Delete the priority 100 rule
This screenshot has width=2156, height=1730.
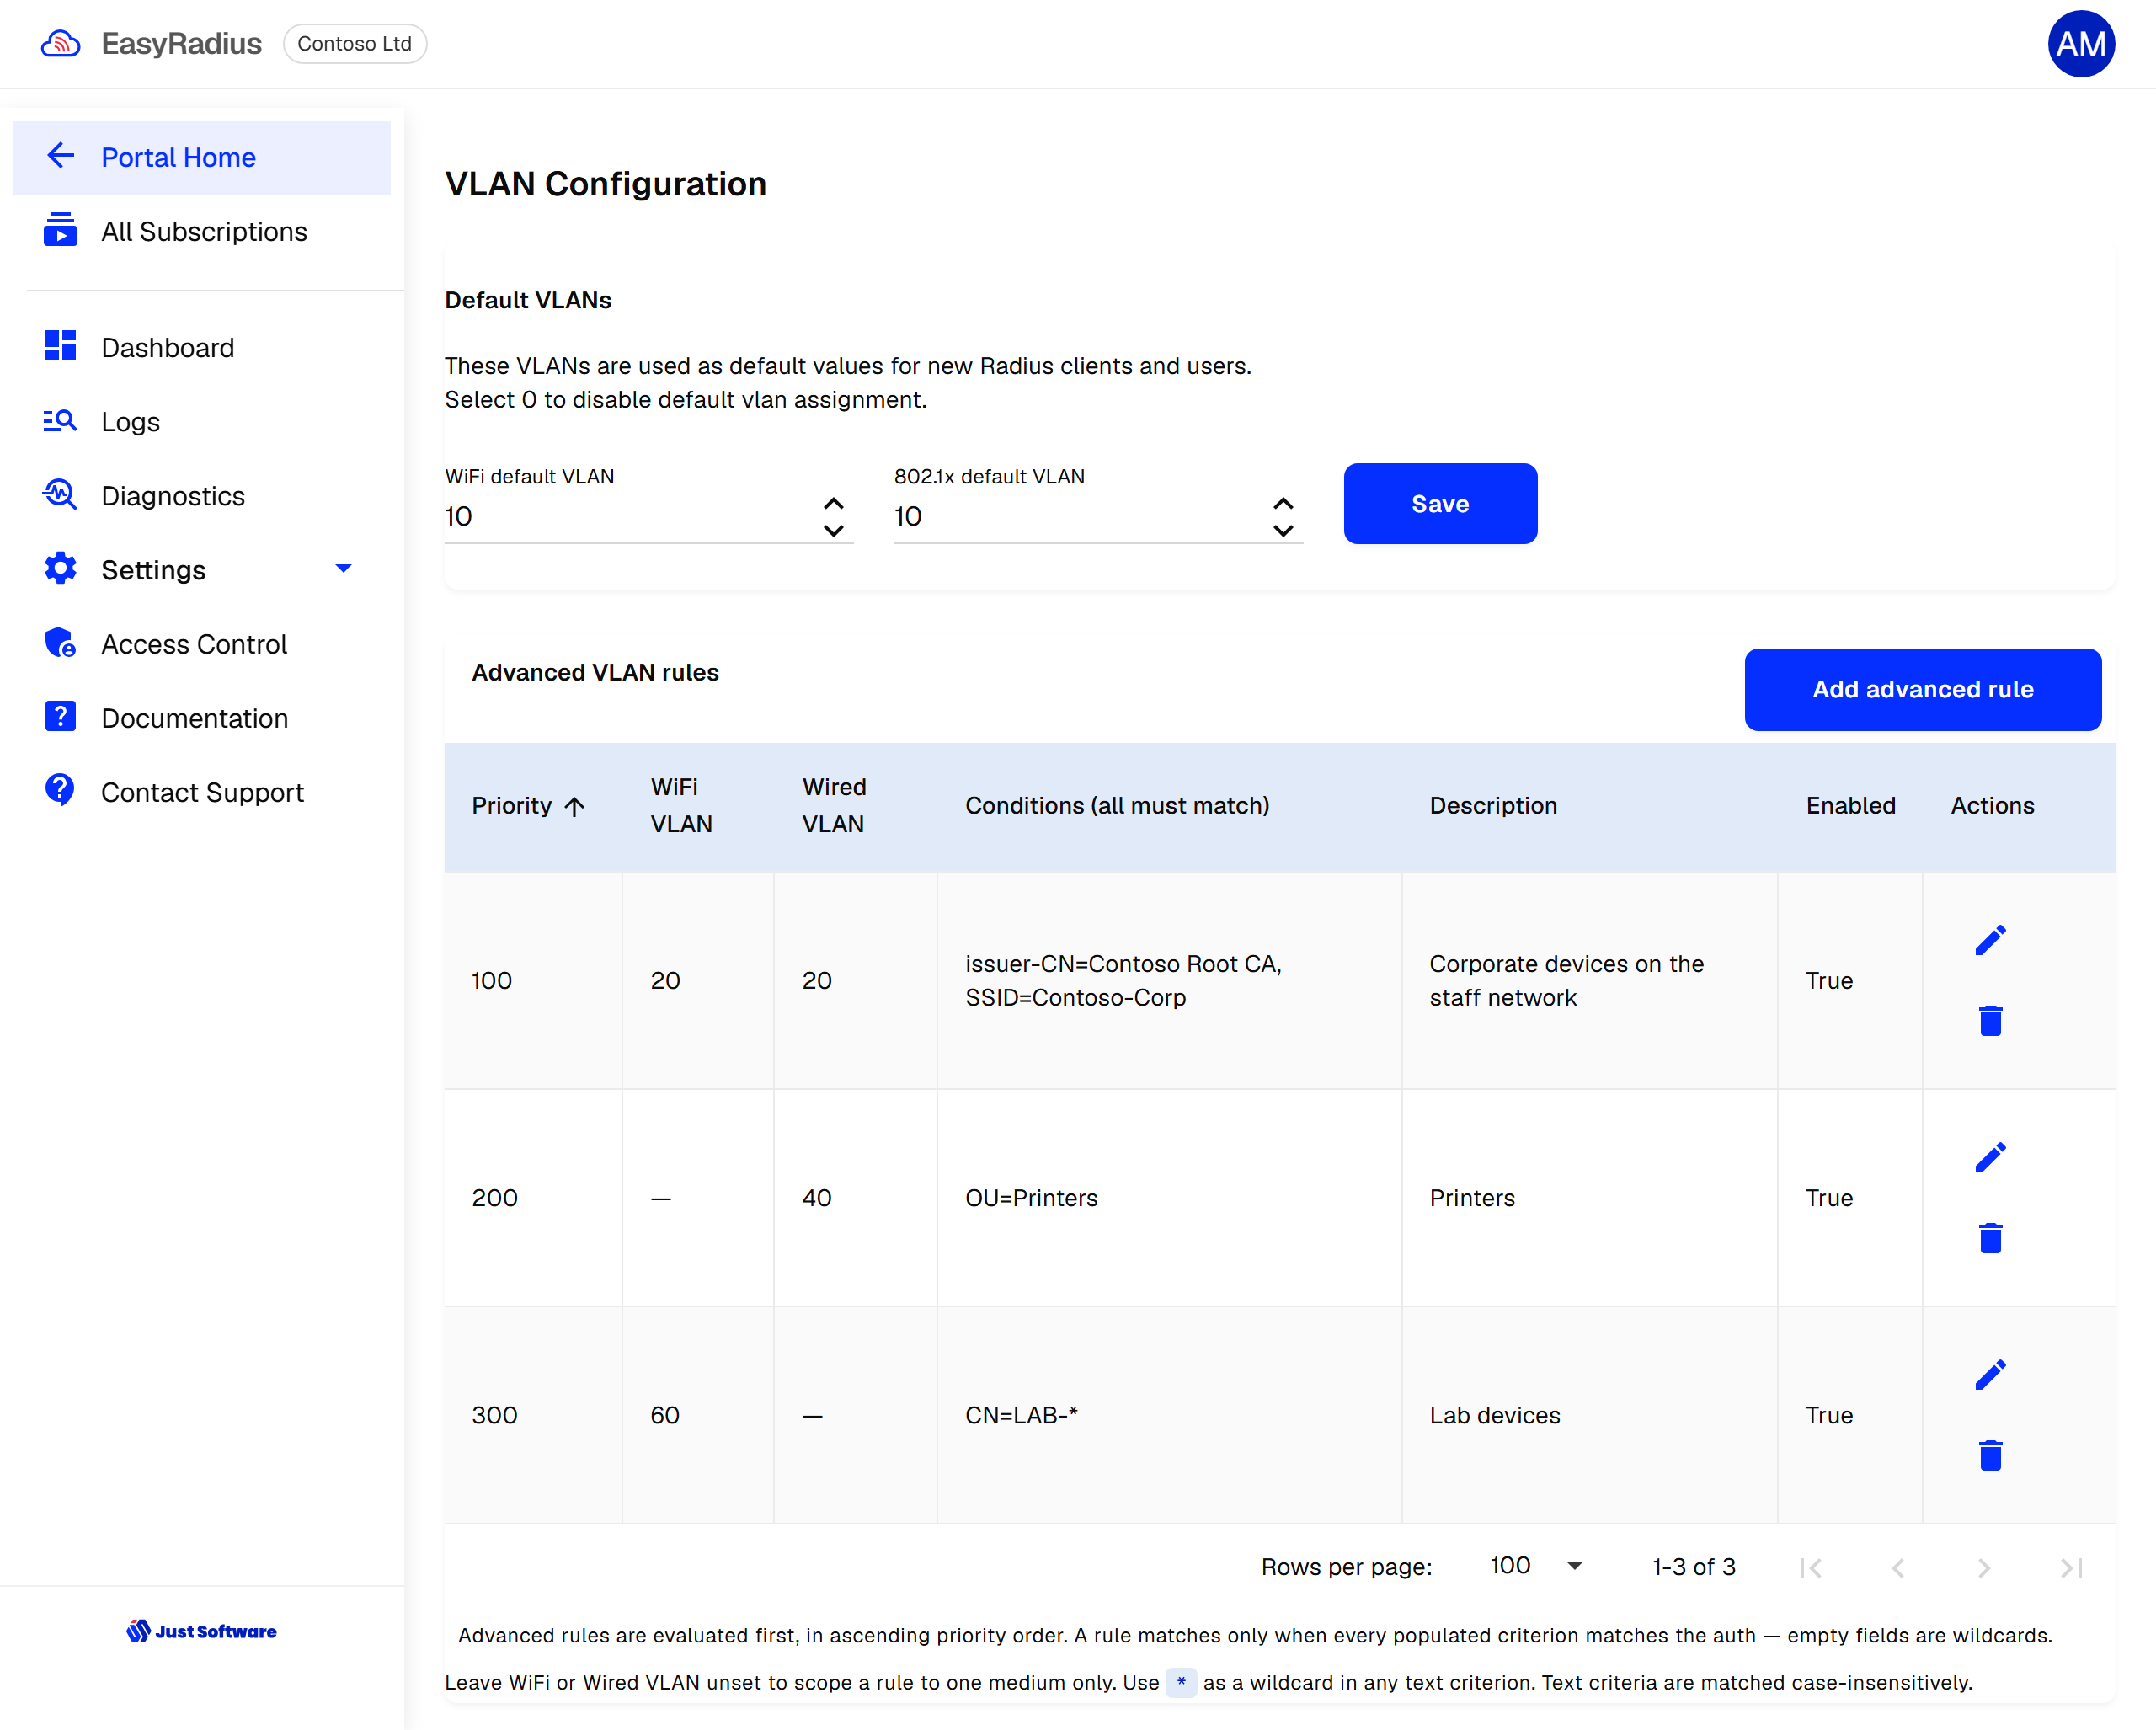click(1990, 1021)
